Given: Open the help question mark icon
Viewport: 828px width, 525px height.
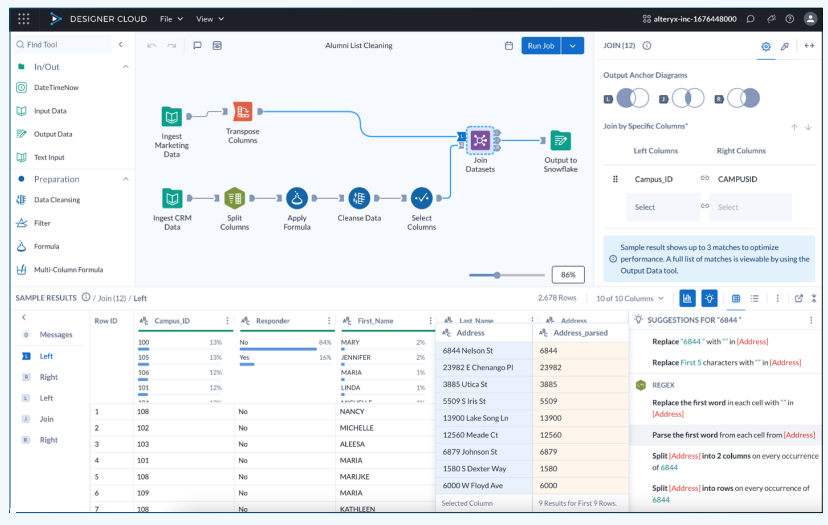Looking at the screenshot, I should tap(789, 19).
